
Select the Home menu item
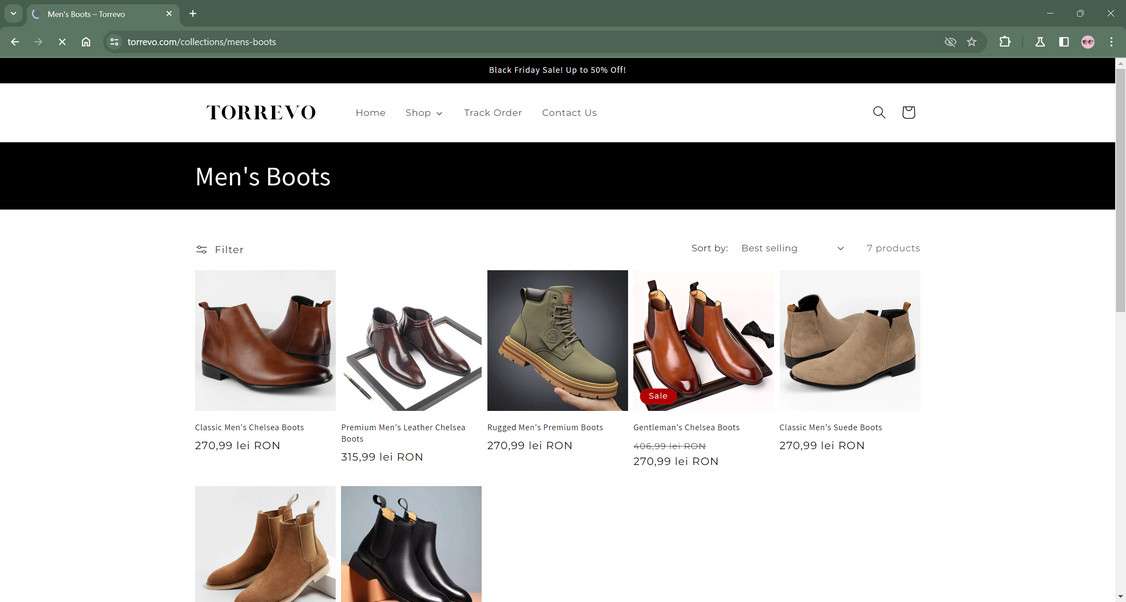(x=370, y=112)
